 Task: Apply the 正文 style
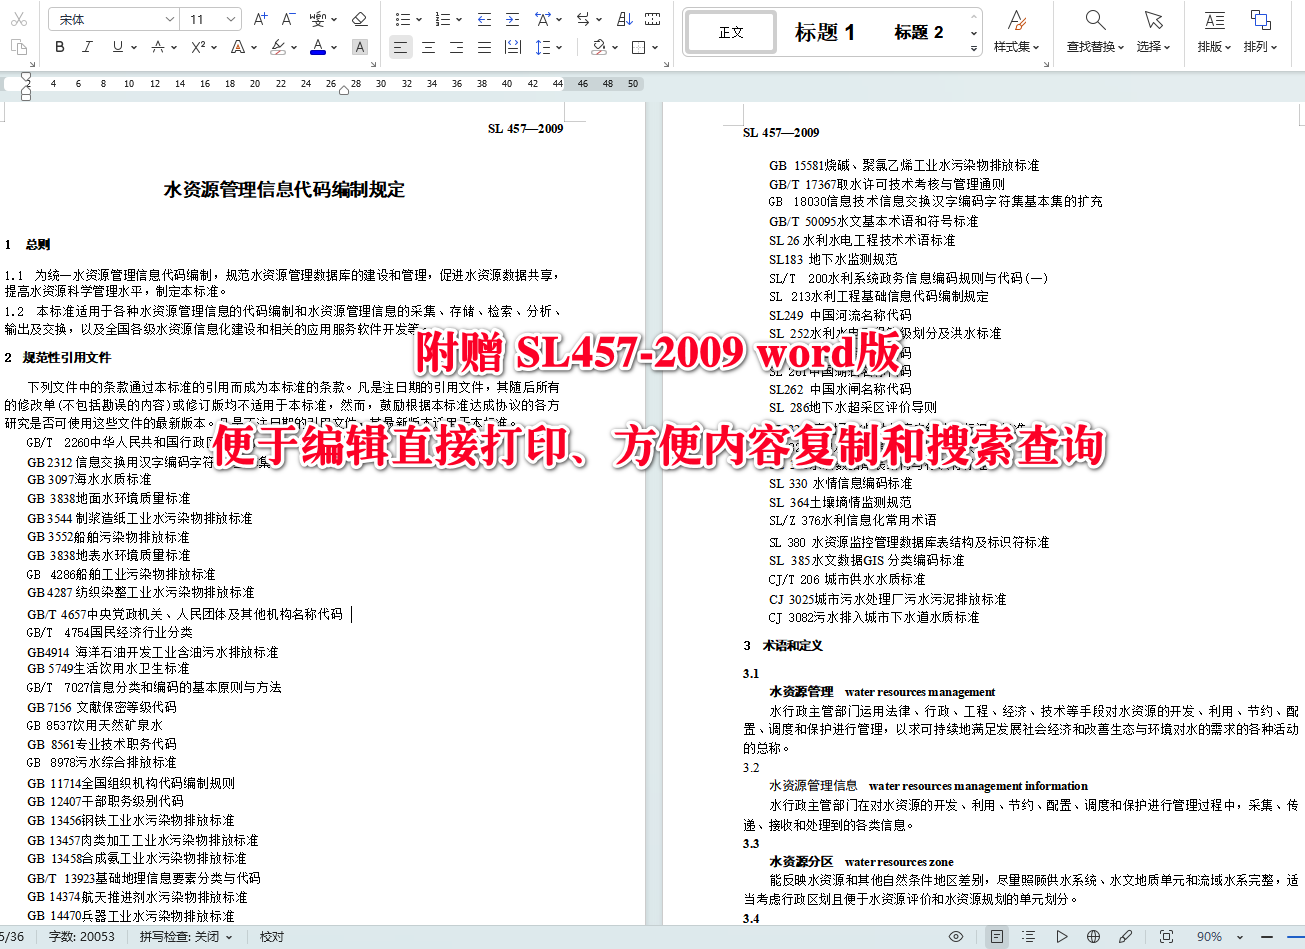coord(730,31)
